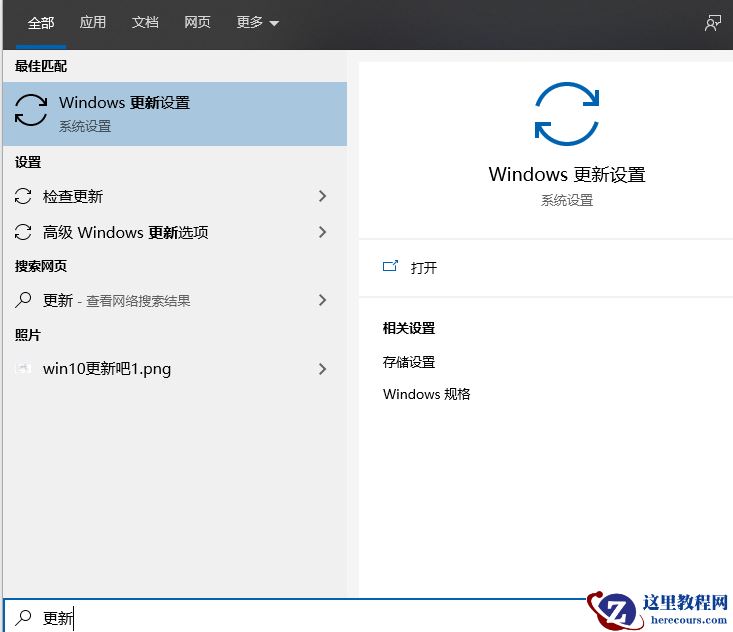The width and height of the screenshot is (733, 632).
Task: Focus the search box containing 更新
Action: point(295,618)
